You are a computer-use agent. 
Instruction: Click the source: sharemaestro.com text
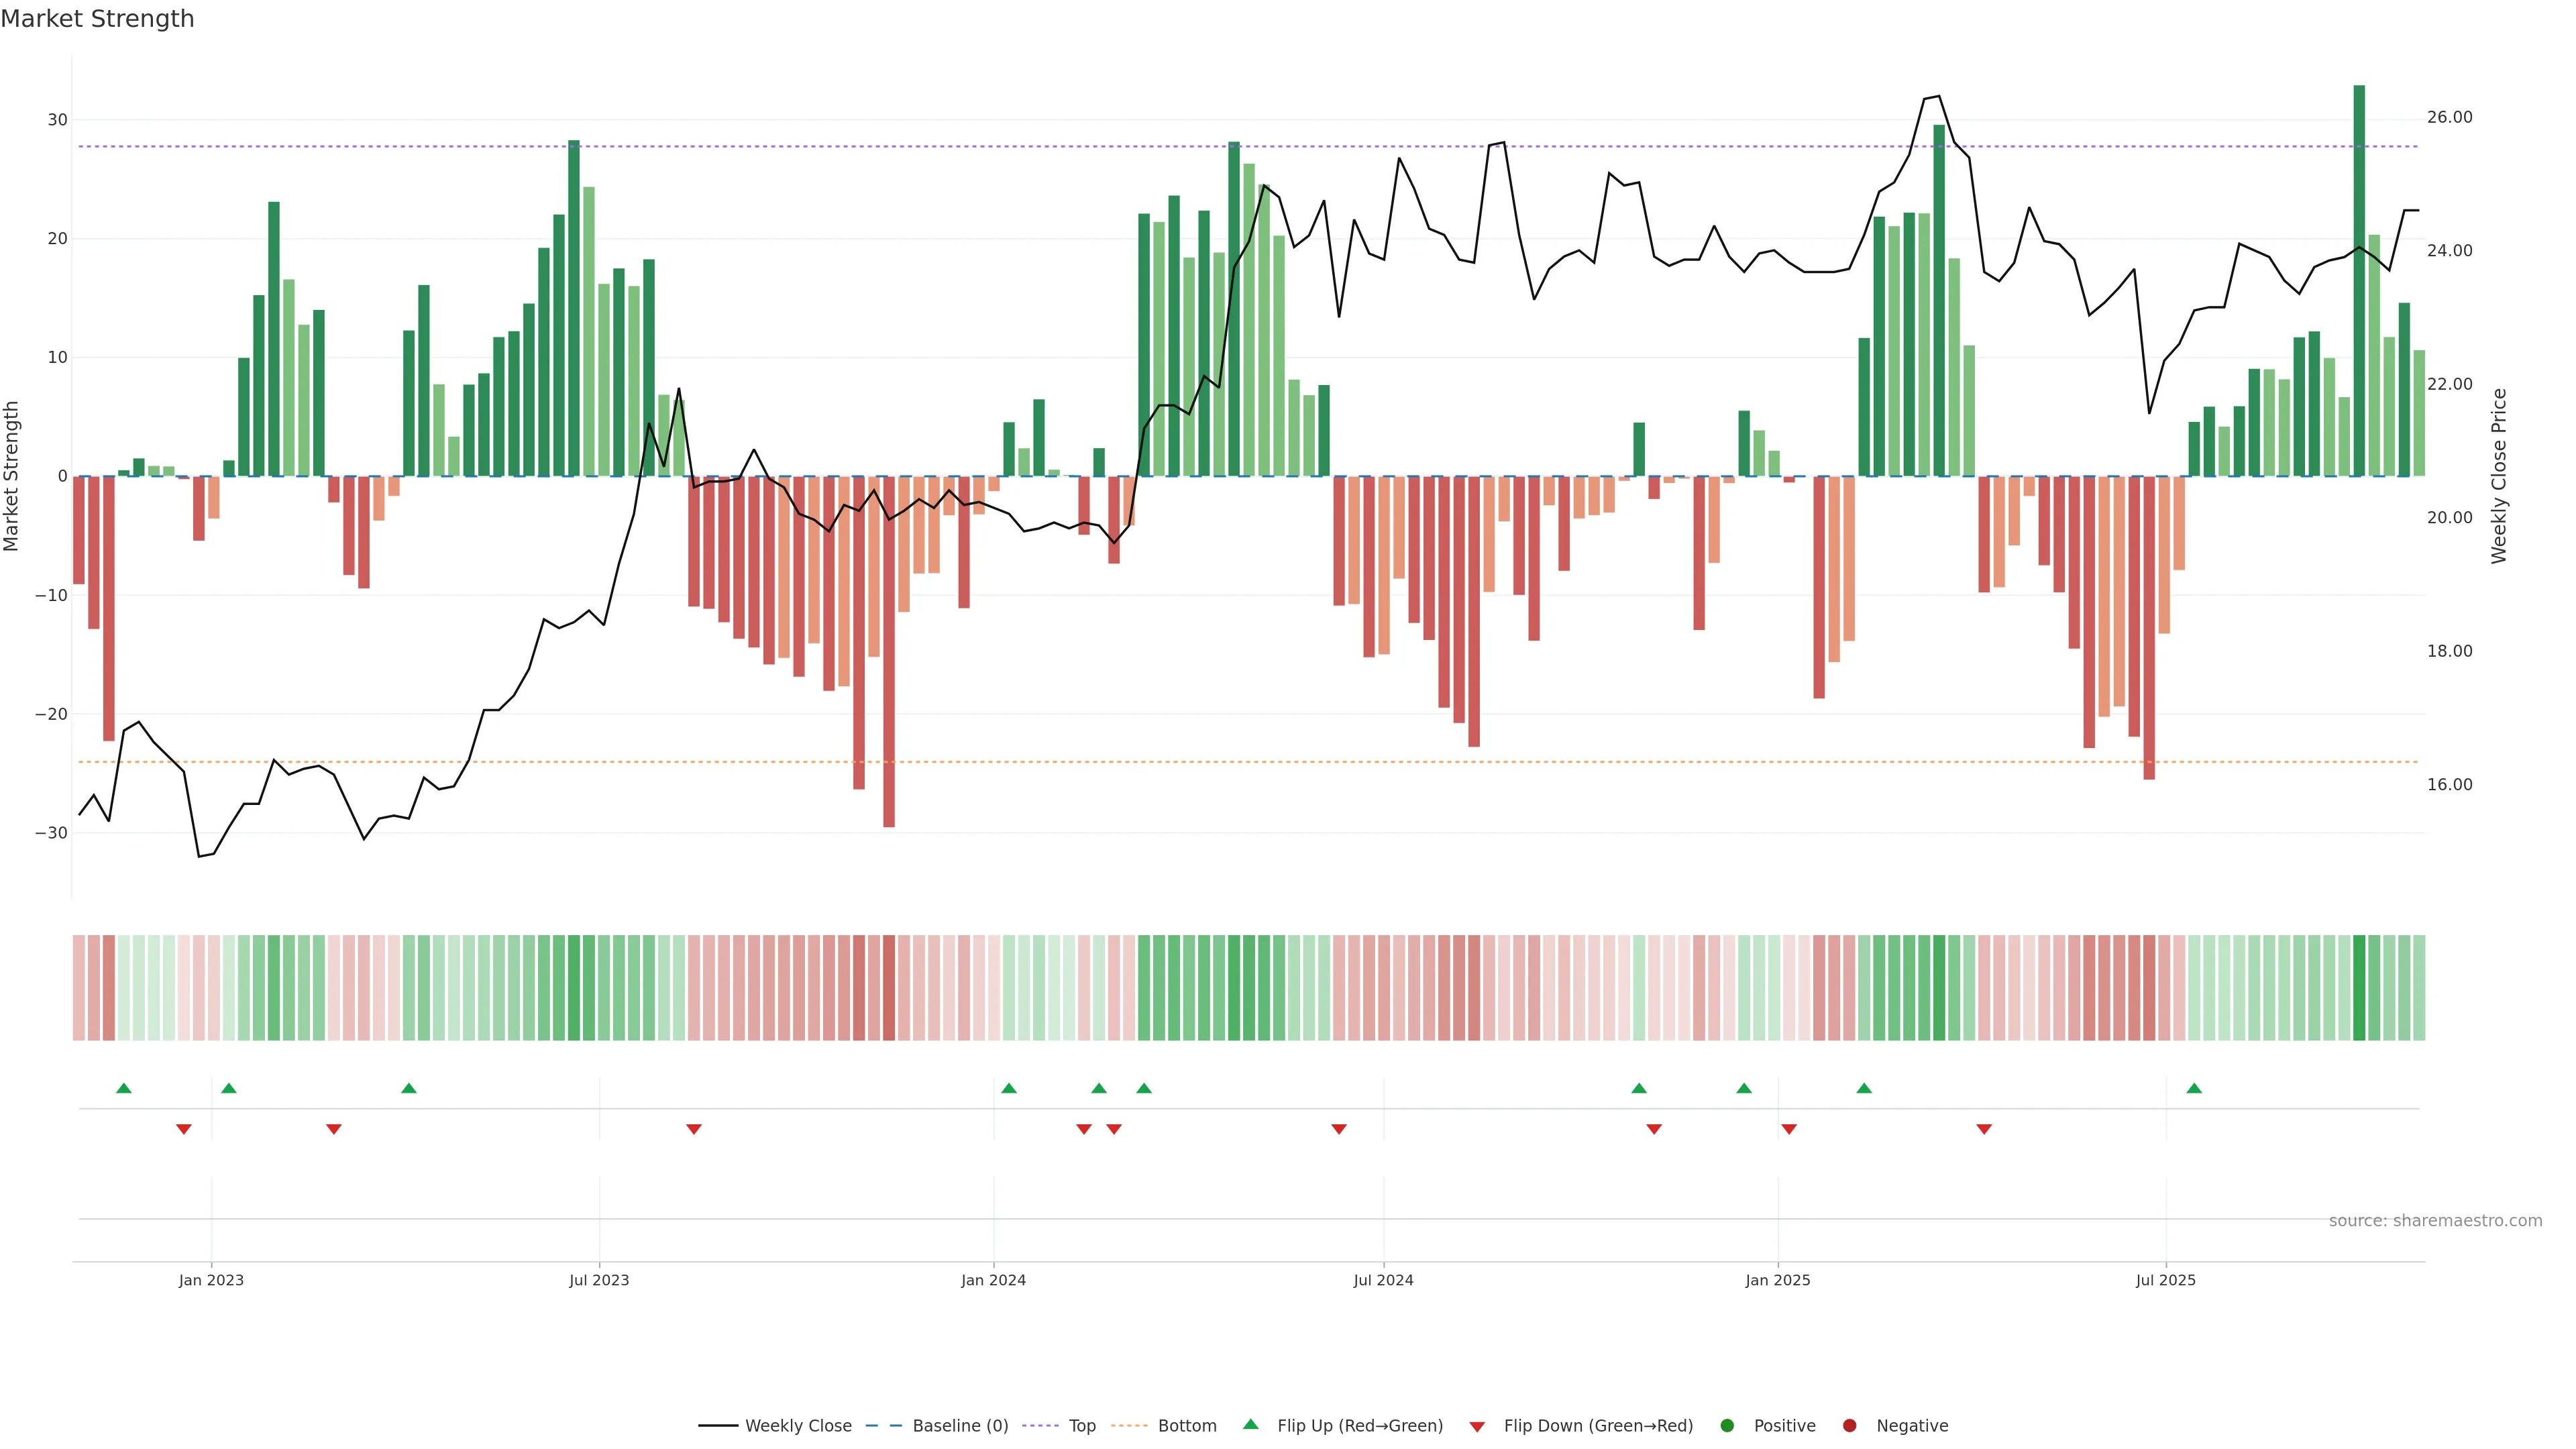pos(2435,1220)
